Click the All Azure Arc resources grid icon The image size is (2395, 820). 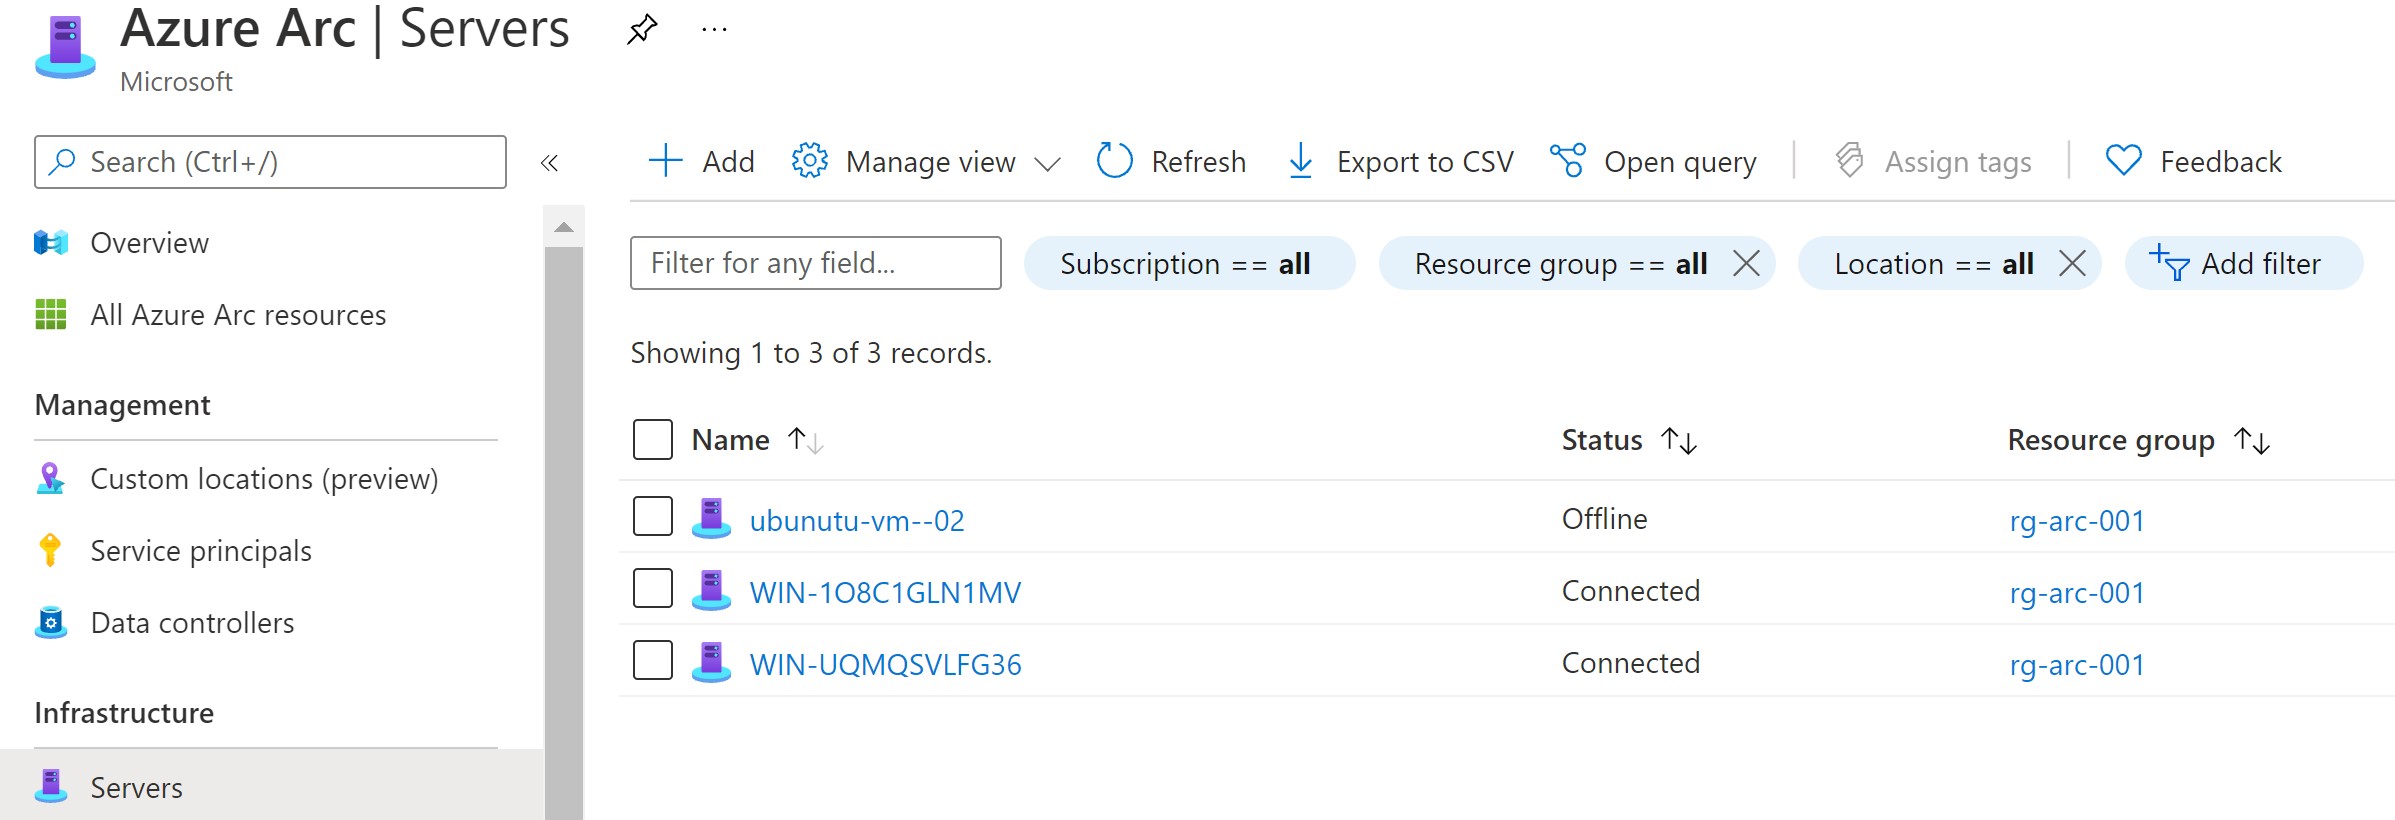pyautogui.click(x=51, y=315)
